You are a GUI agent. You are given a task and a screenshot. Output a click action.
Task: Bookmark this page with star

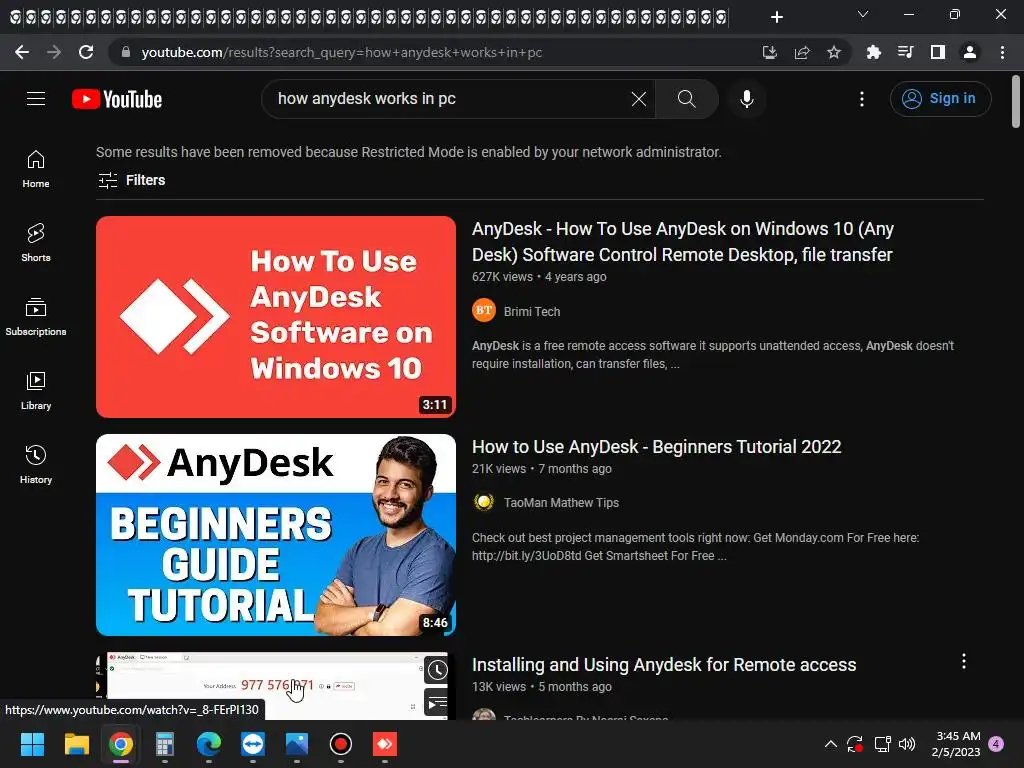834,52
